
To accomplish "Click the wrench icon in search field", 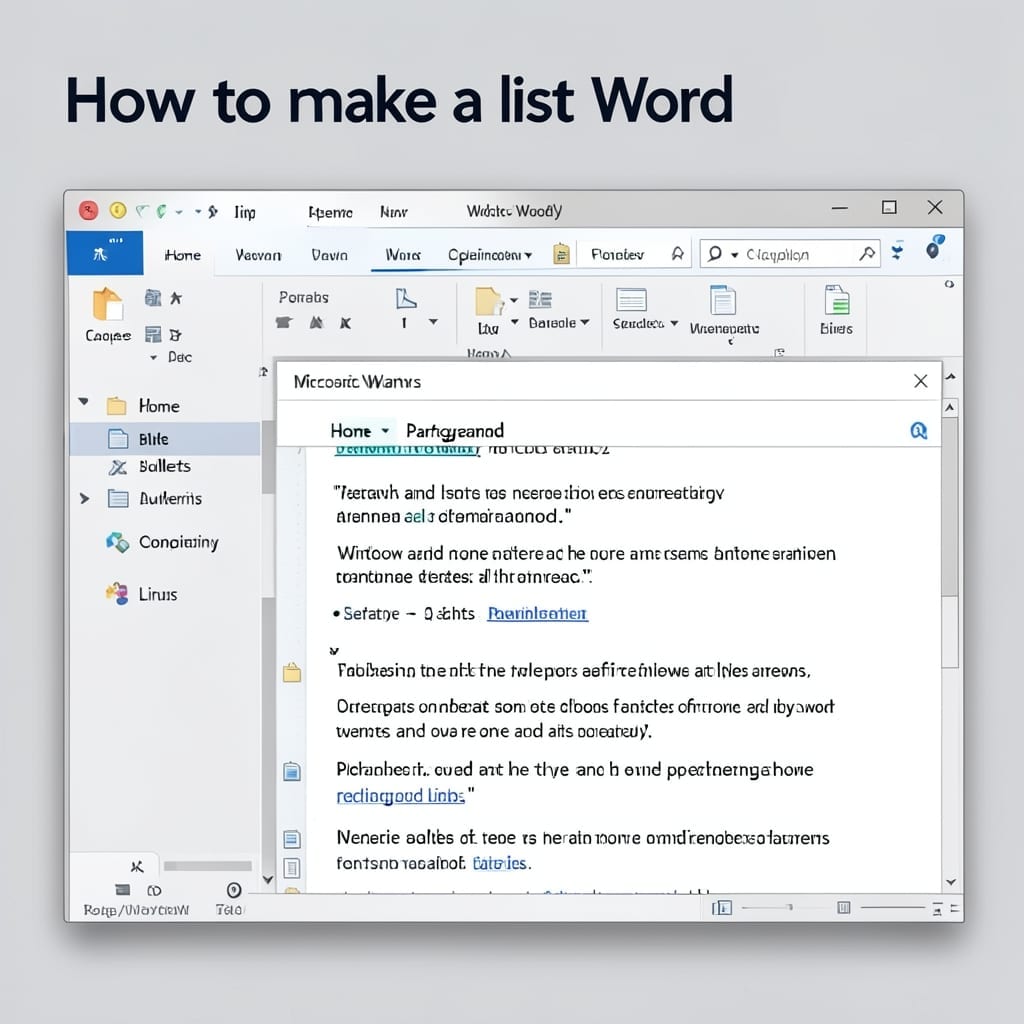I will [x=867, y=254].
